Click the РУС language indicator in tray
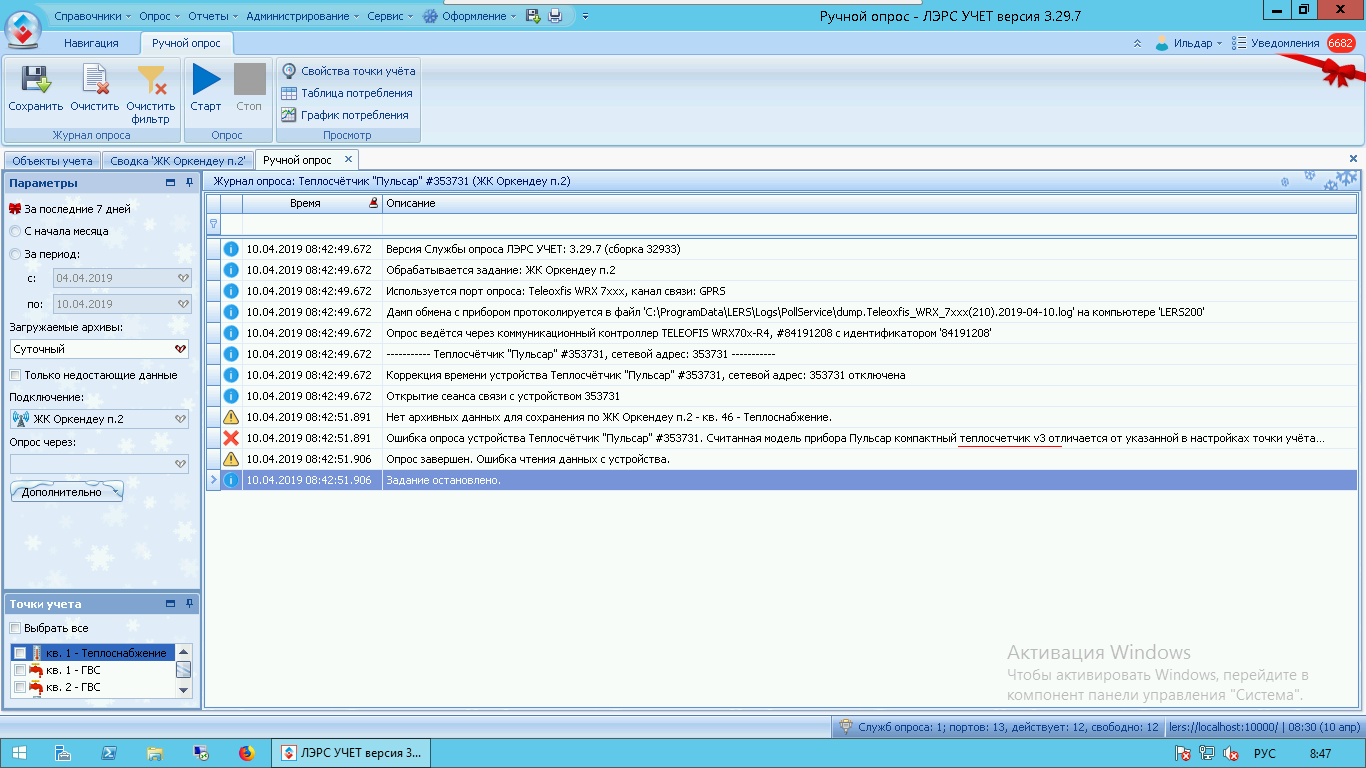Image resolution: width=1366 pixels, height=768 pixels. coord(1265,753)
